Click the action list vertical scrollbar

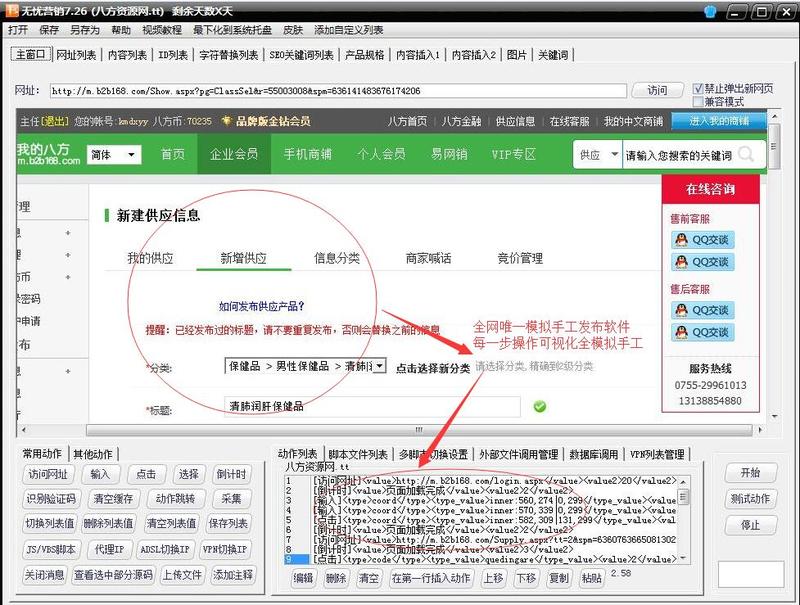tap(683, 520)
